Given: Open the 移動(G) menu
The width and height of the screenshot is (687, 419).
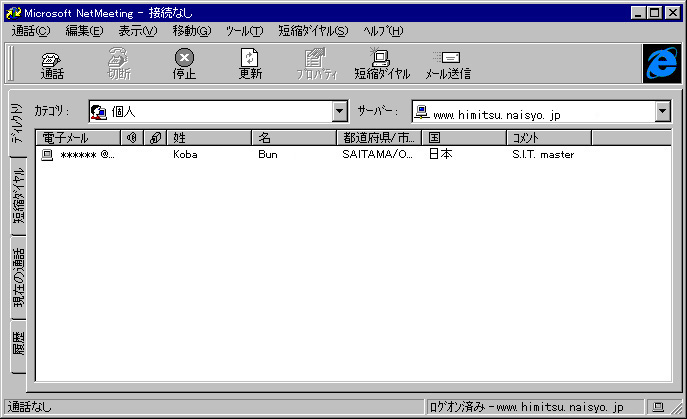Looking at the screenshot, I should 191,31.
